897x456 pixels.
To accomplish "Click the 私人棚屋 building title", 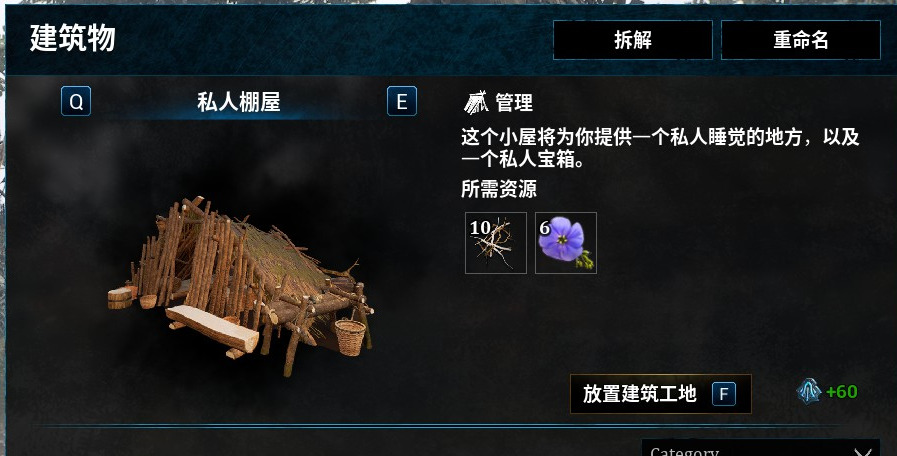I will pos(239,102).
